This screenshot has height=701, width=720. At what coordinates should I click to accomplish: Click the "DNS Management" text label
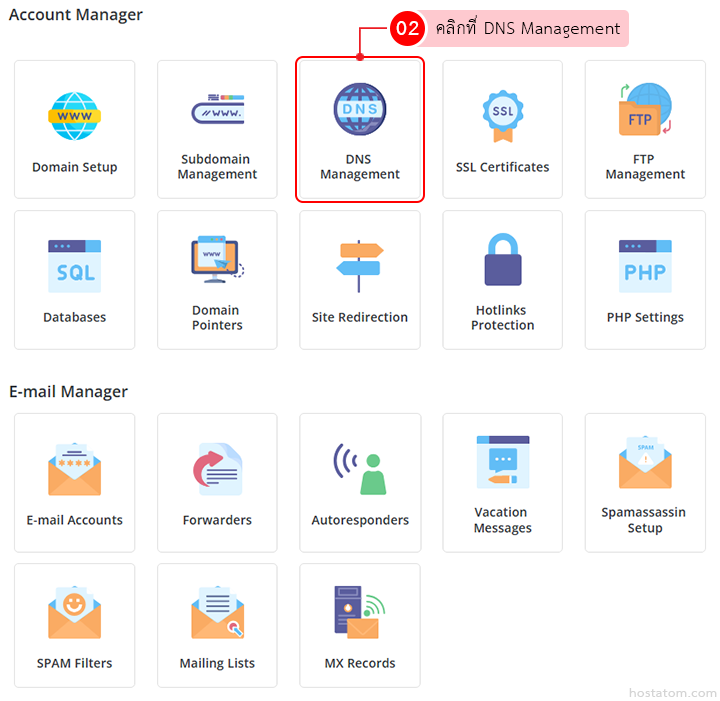[360, 167]
